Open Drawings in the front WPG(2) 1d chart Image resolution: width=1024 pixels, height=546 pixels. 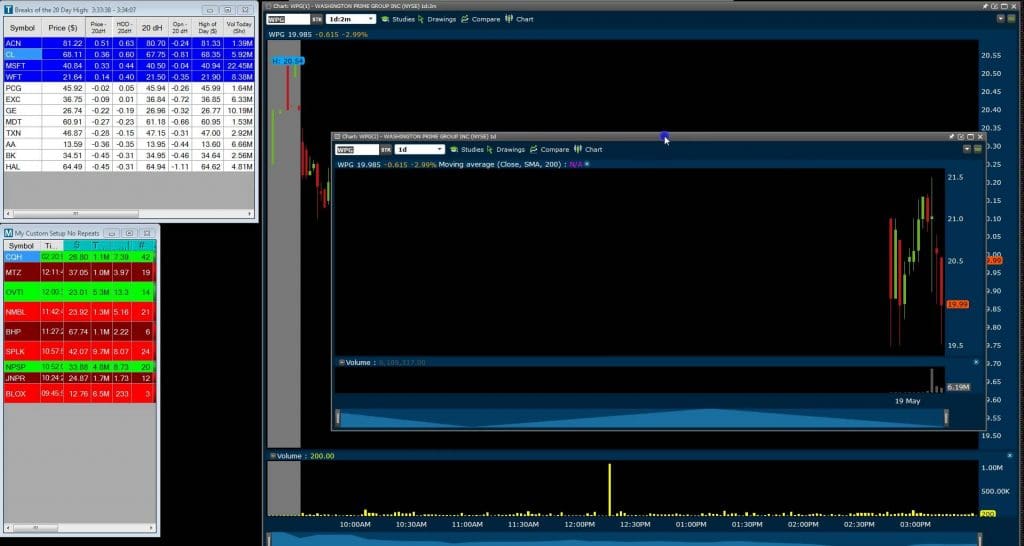[x=505, y=150]
